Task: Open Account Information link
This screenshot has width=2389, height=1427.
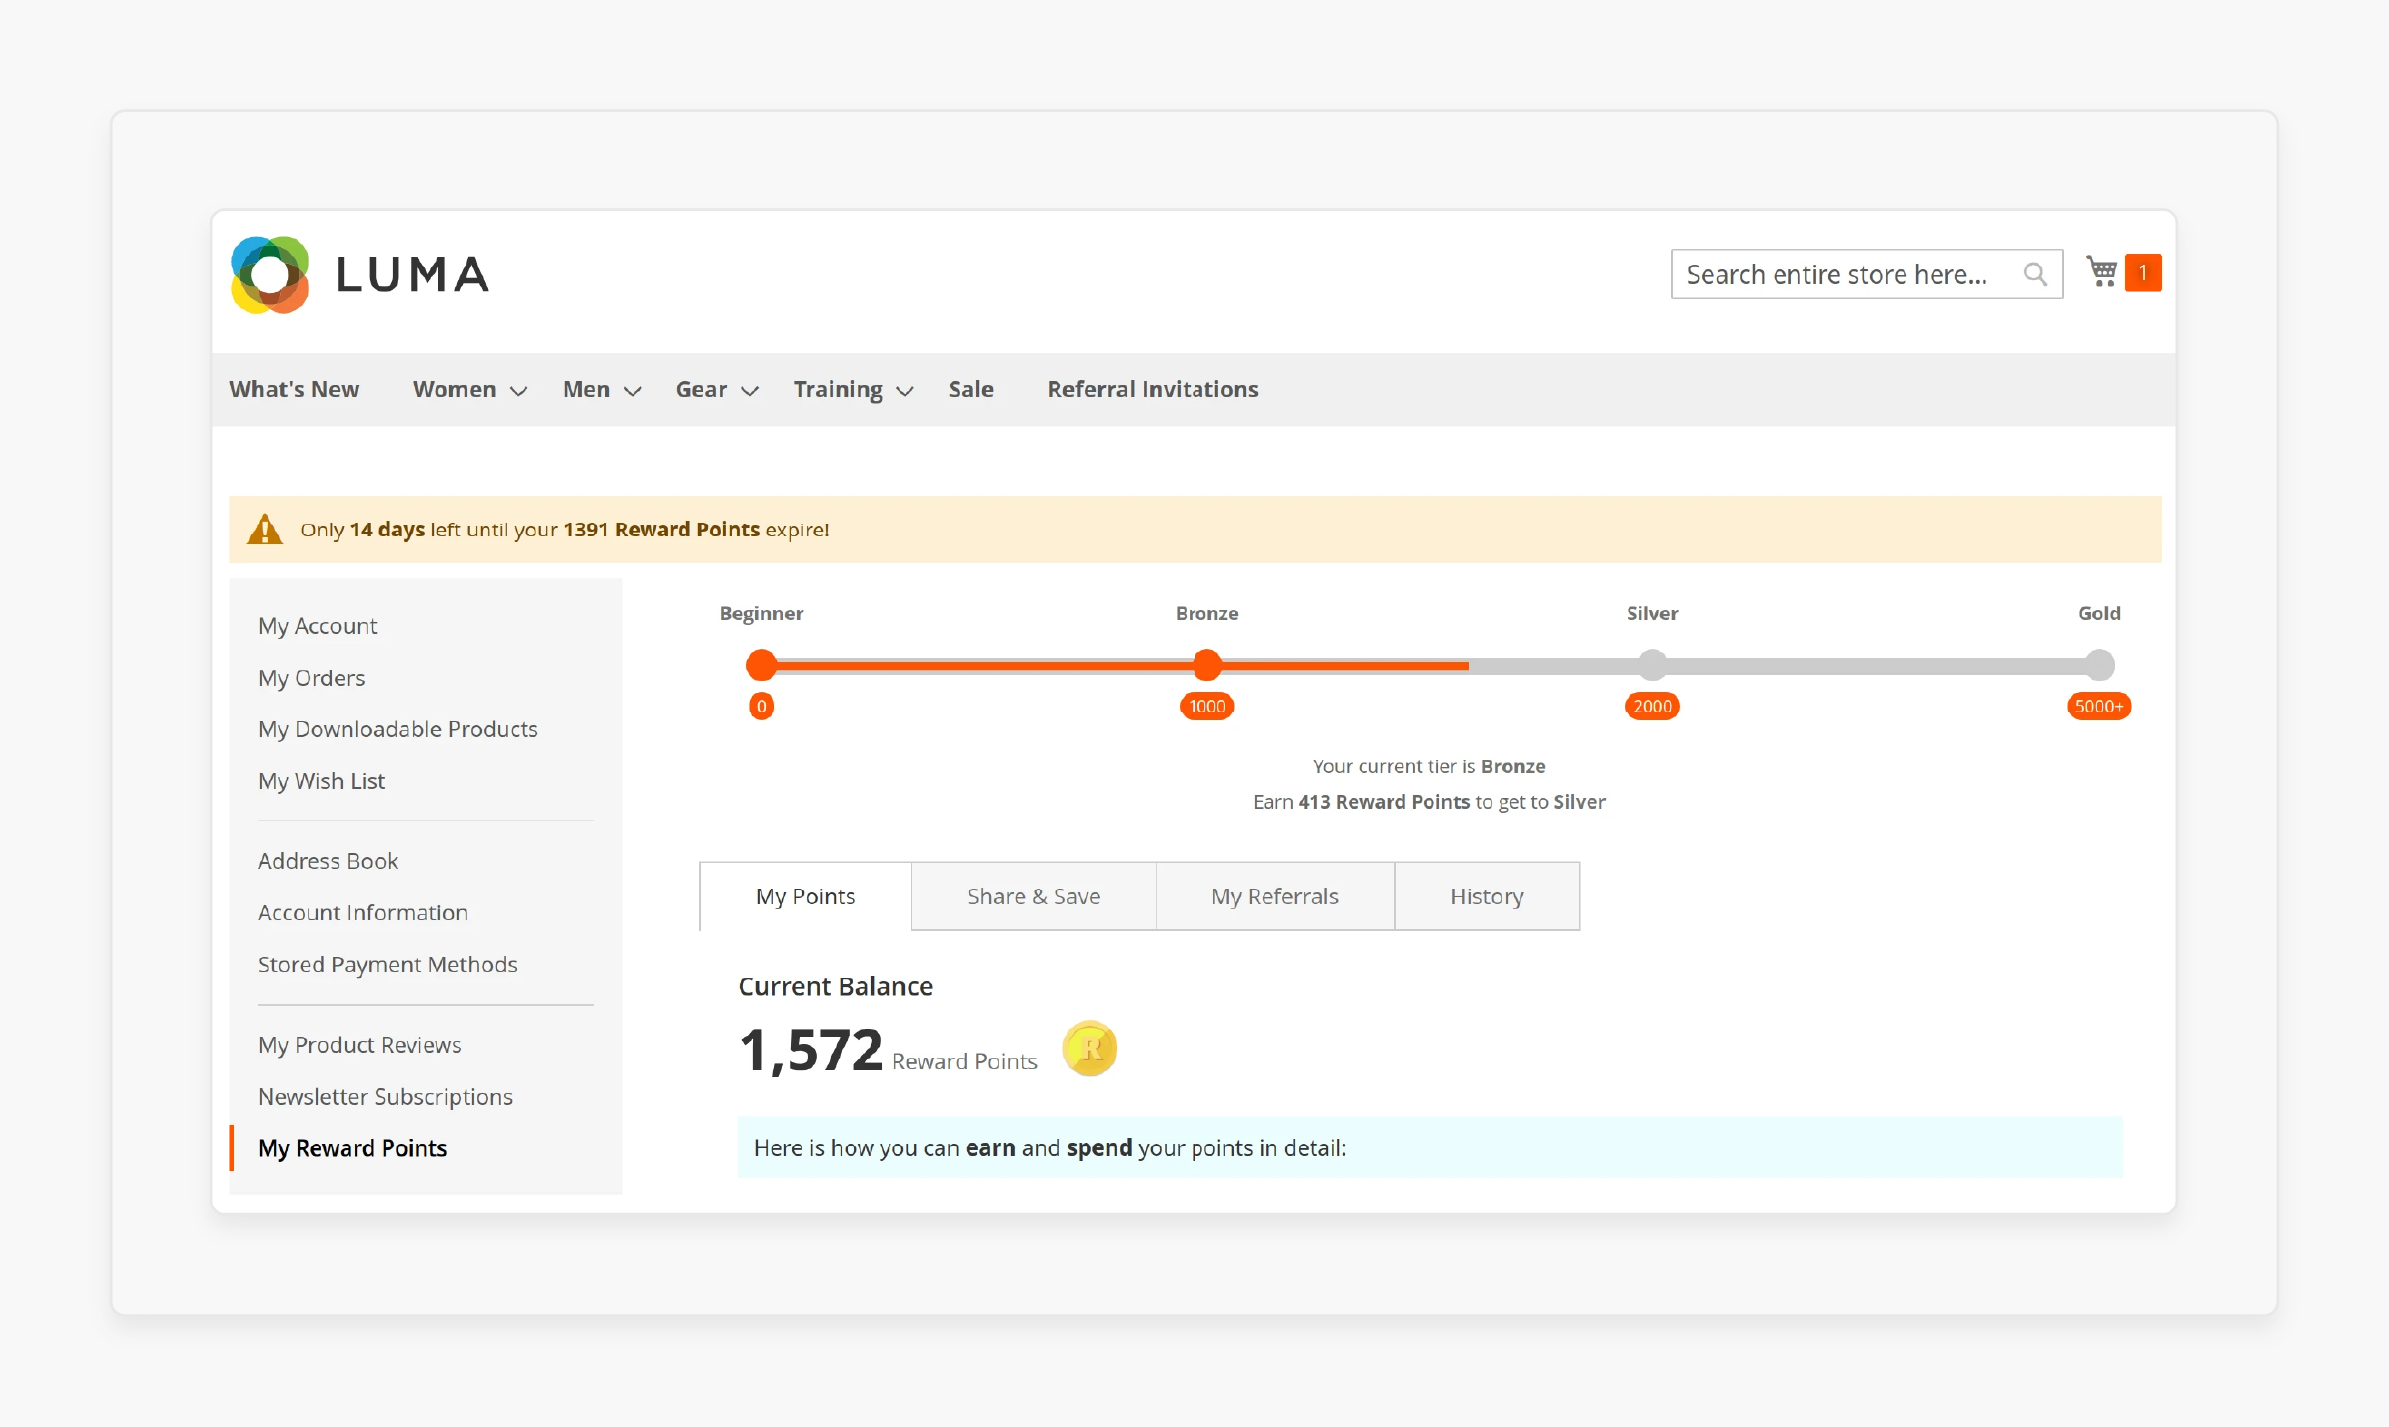Action: (363, 912)
